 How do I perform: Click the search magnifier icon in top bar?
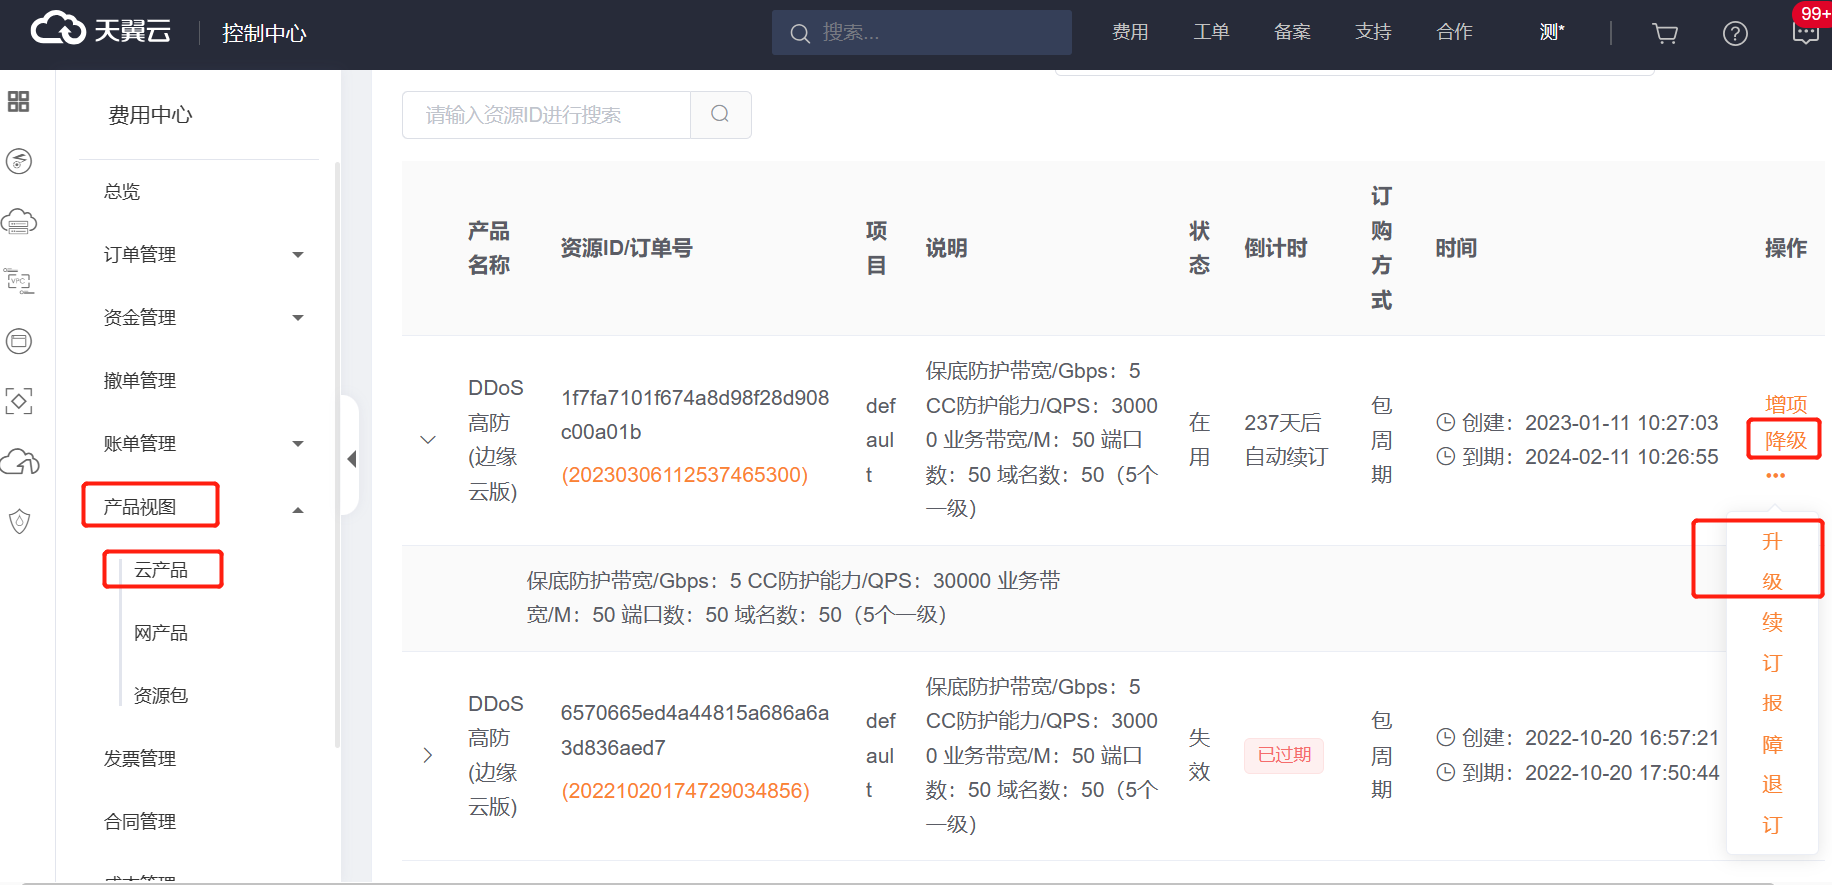[800, 33]
